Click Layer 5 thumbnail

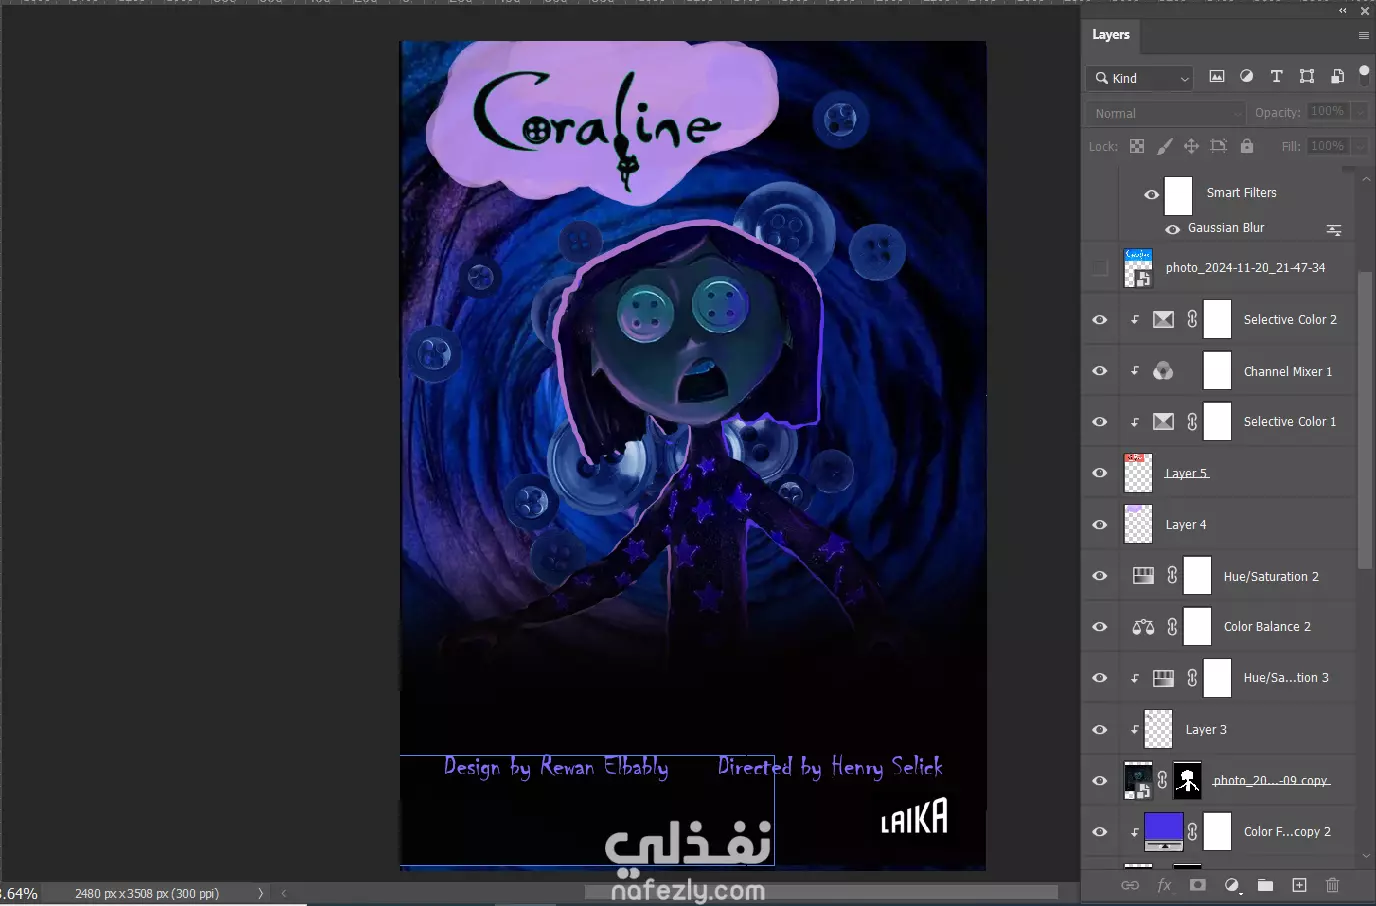(x=1138, y=473)
